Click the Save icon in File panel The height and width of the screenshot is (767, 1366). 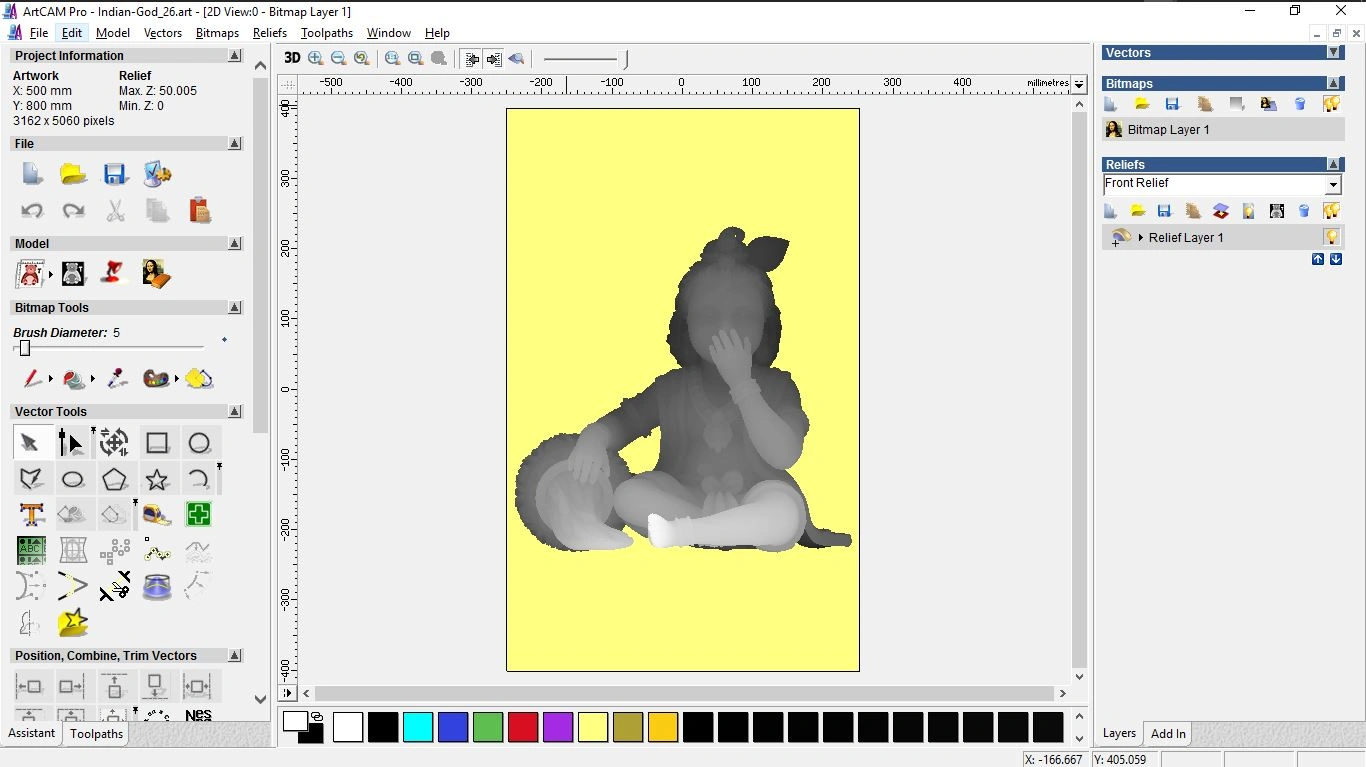click(115, 174)
